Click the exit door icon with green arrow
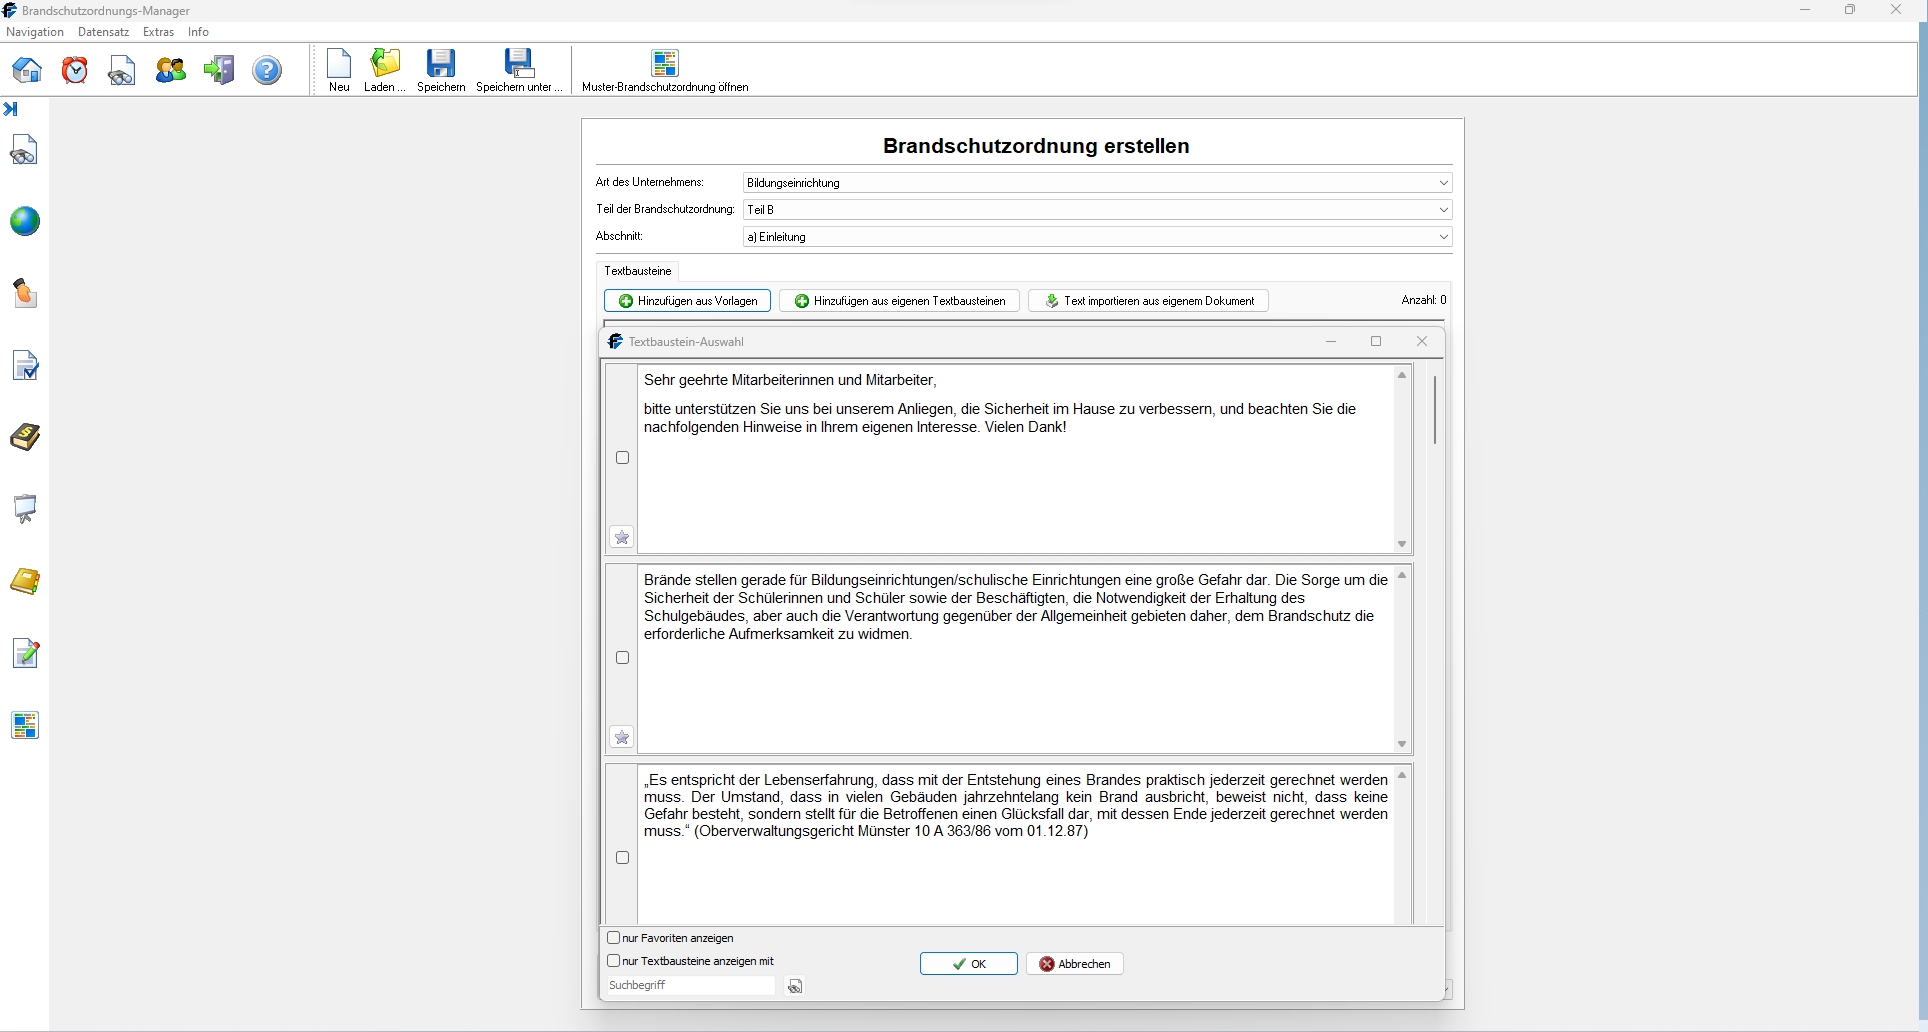This screenshot has height=1032, width=1928. pyautogui.click(x=219, y=70)
